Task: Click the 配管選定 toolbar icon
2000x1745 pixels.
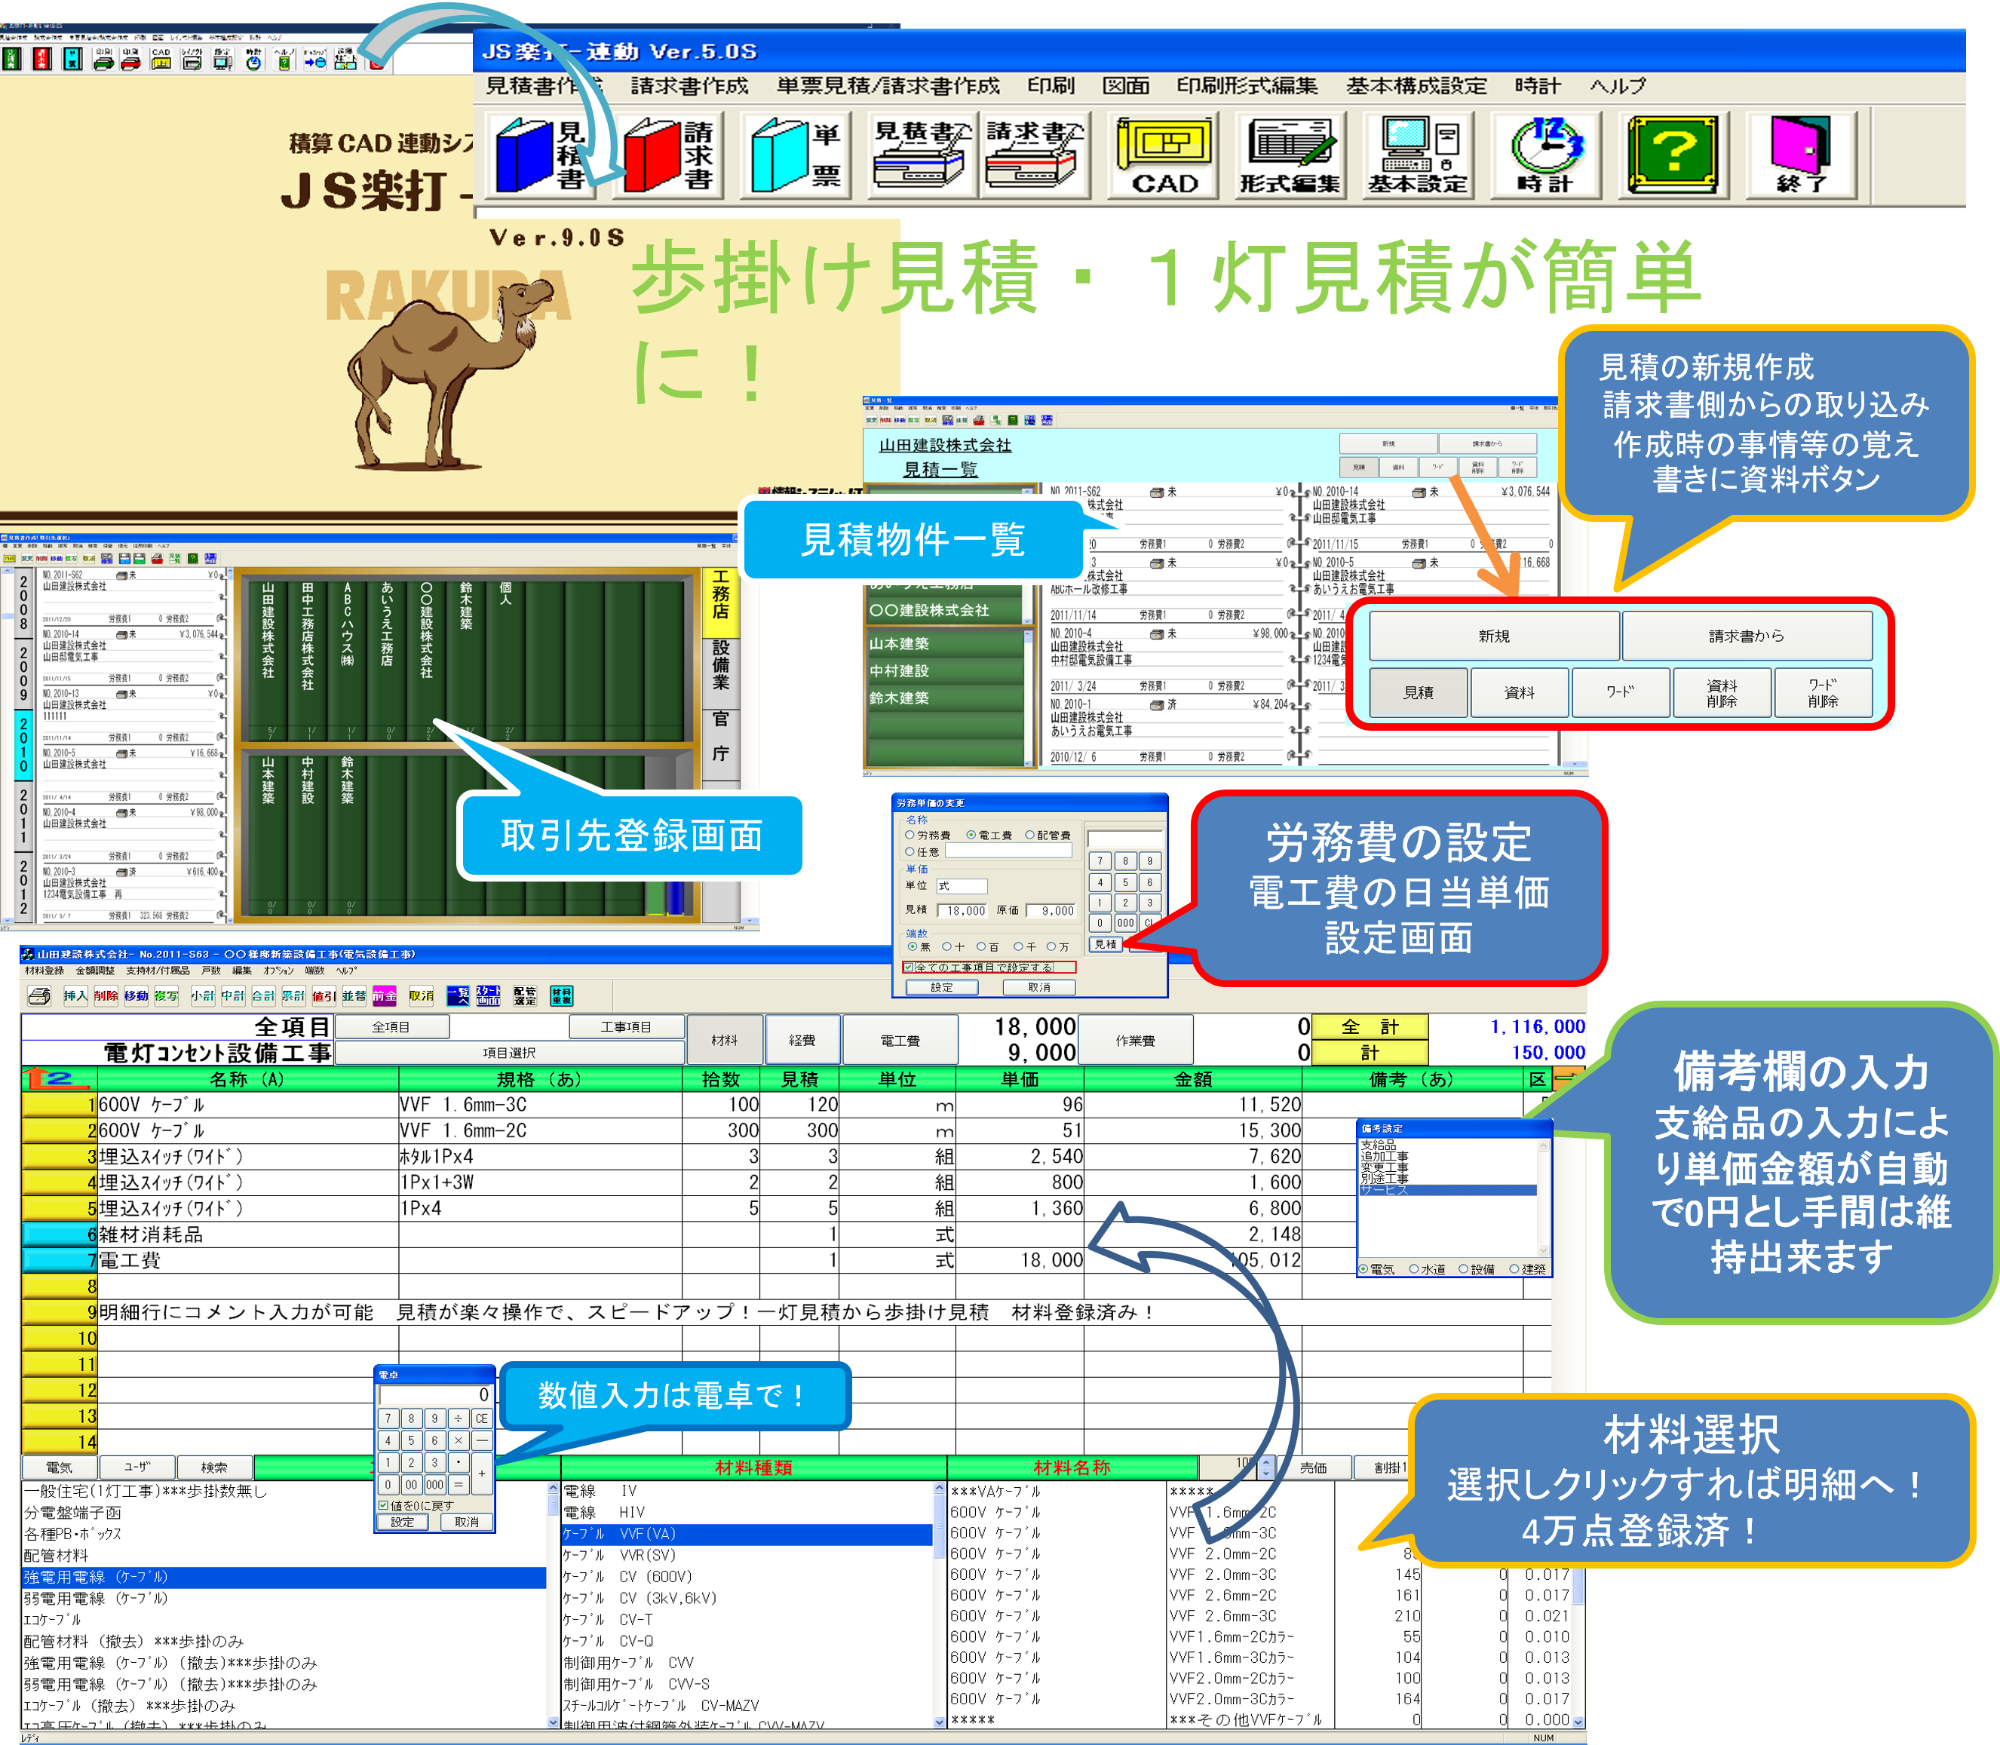Action: (x=525, y=995)
